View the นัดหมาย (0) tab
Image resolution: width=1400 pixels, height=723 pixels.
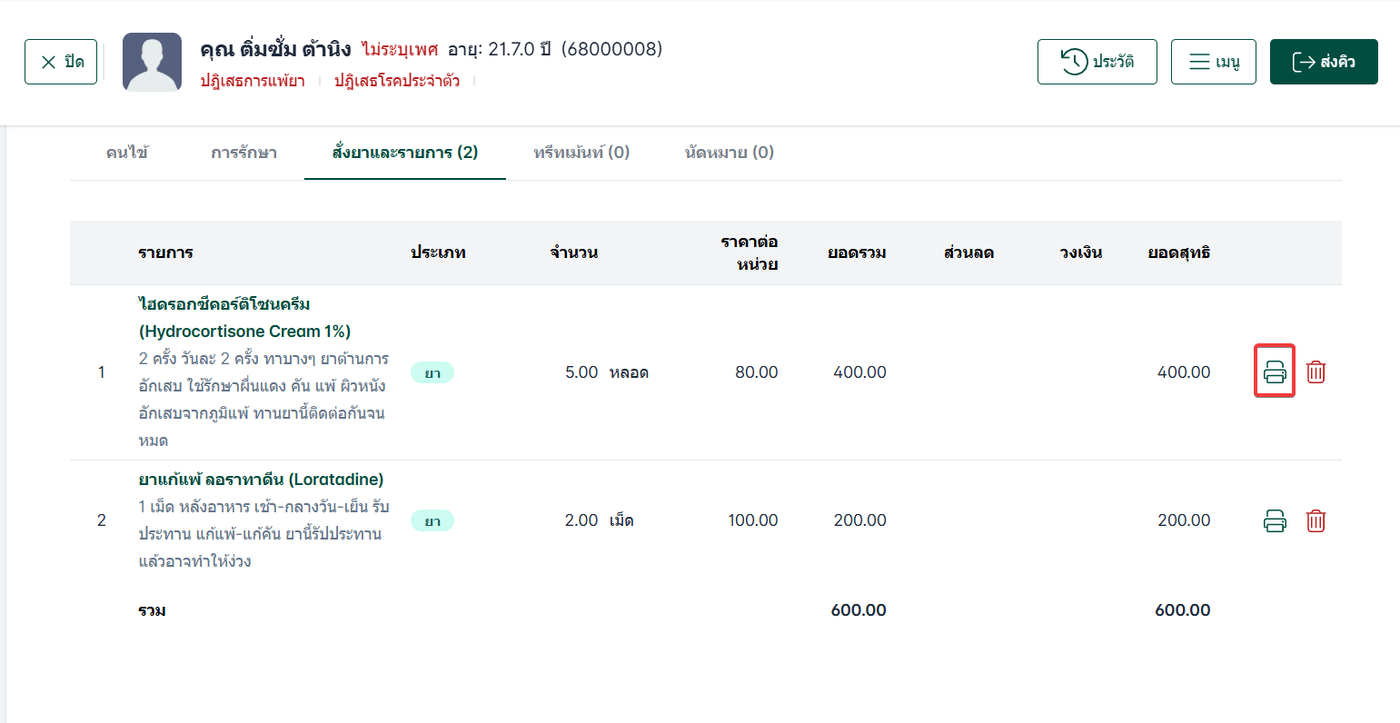pos(729,153)
